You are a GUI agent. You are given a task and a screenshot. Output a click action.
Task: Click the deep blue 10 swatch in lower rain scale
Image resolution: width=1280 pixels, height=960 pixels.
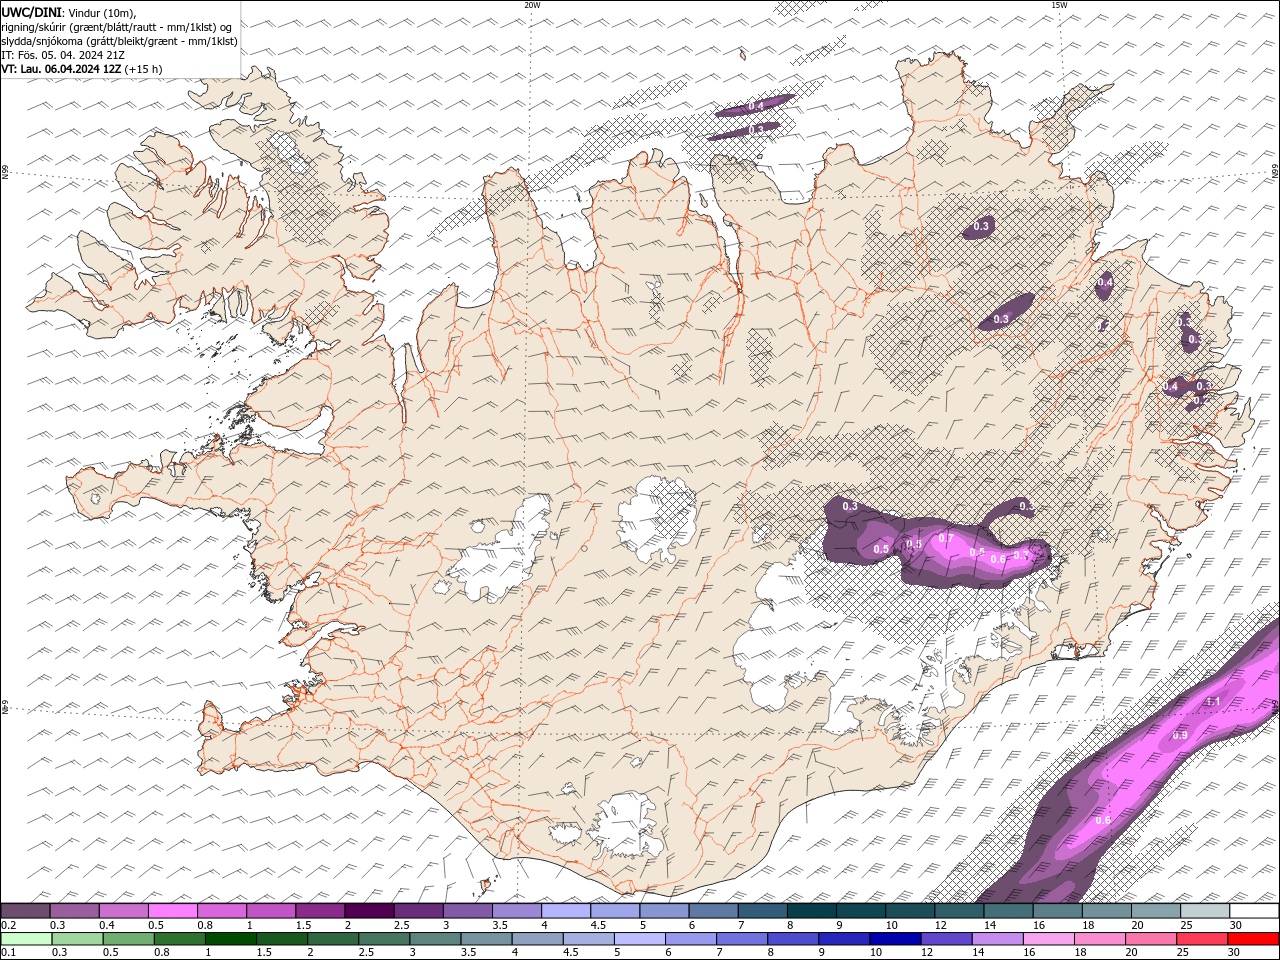895,939
